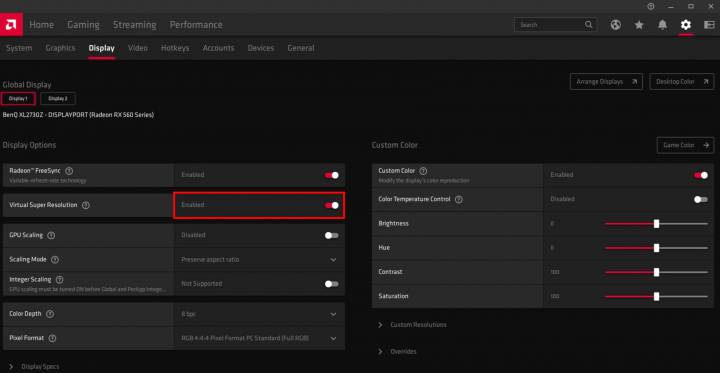
Task: Click the Arrange Displays button
Action: (x=606, y=82)
